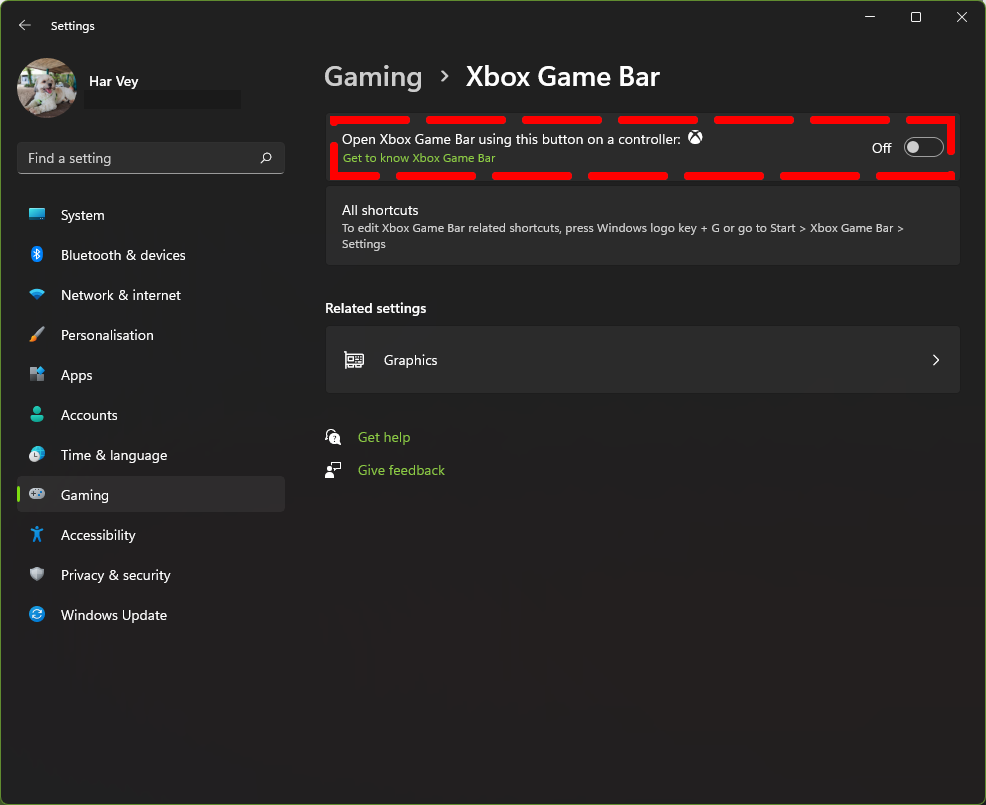The image size is (986, 805).
Task: Open the Give feedback link
Action: pos(401,470)
